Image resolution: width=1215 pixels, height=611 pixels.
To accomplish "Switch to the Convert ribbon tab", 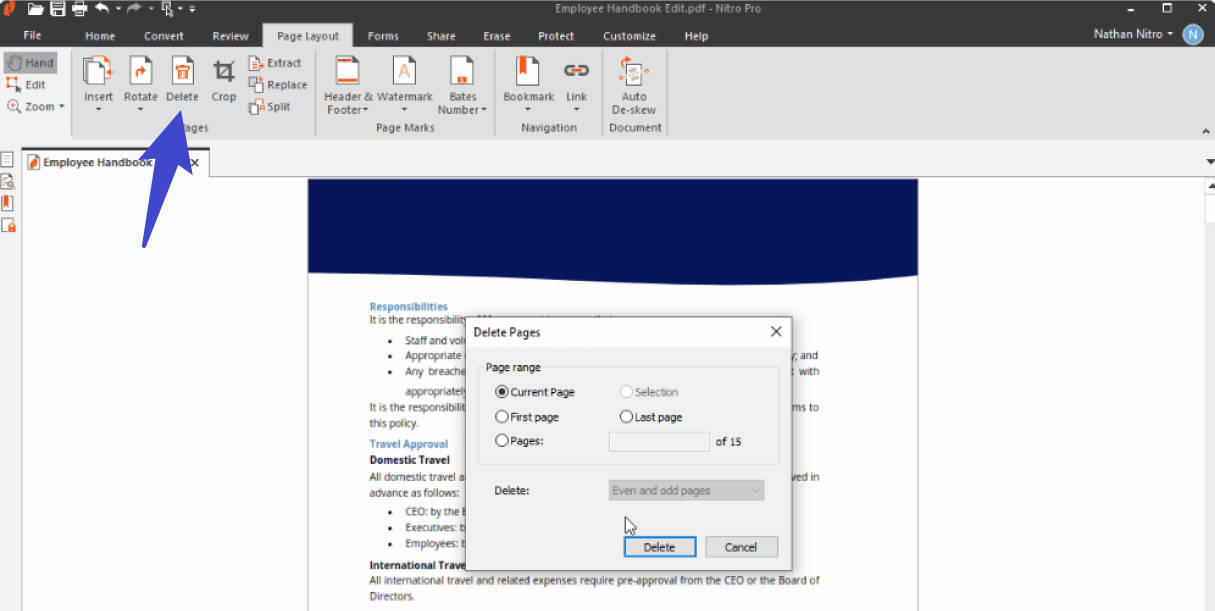I will (x=163, y=35).
